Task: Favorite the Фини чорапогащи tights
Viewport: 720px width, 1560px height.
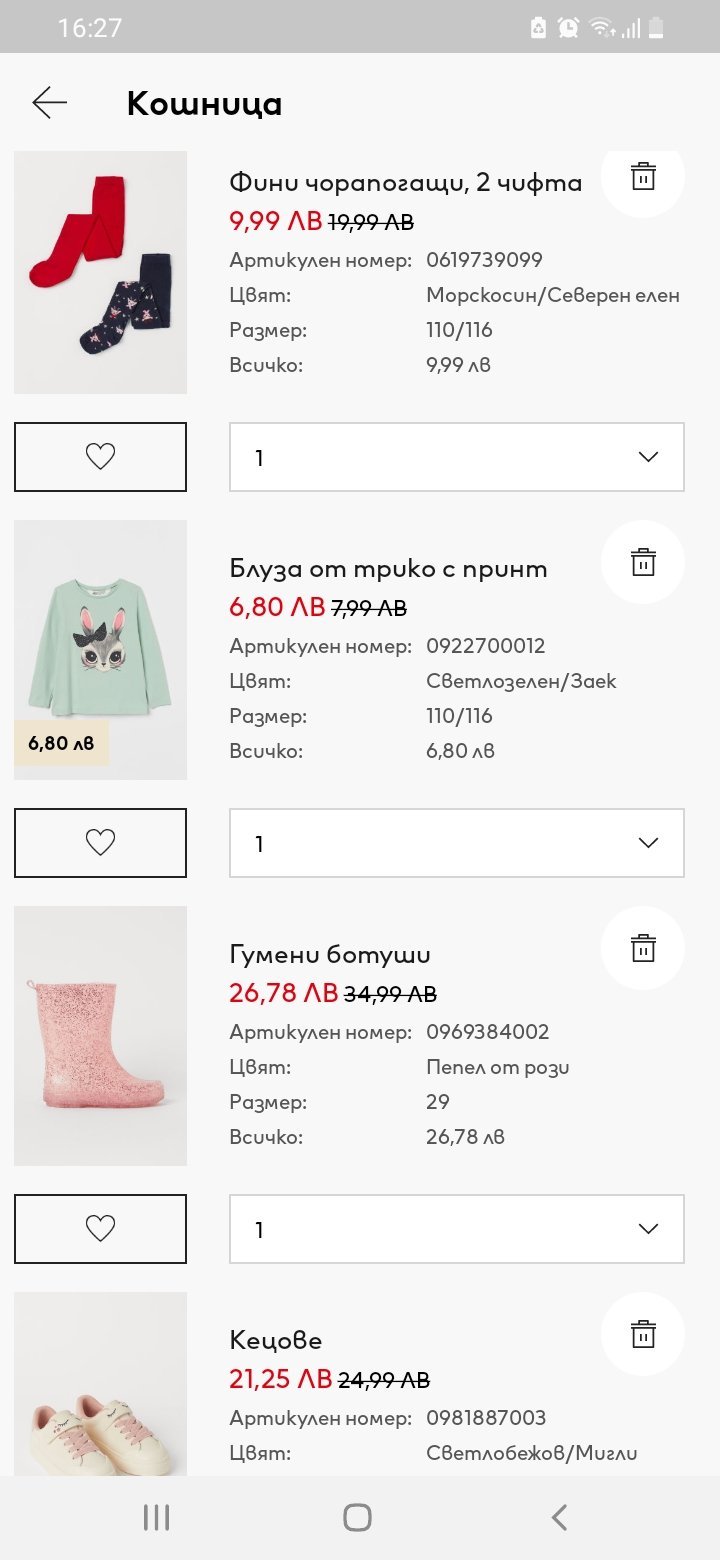Action: pyautogui.click(x=100, y=457)
